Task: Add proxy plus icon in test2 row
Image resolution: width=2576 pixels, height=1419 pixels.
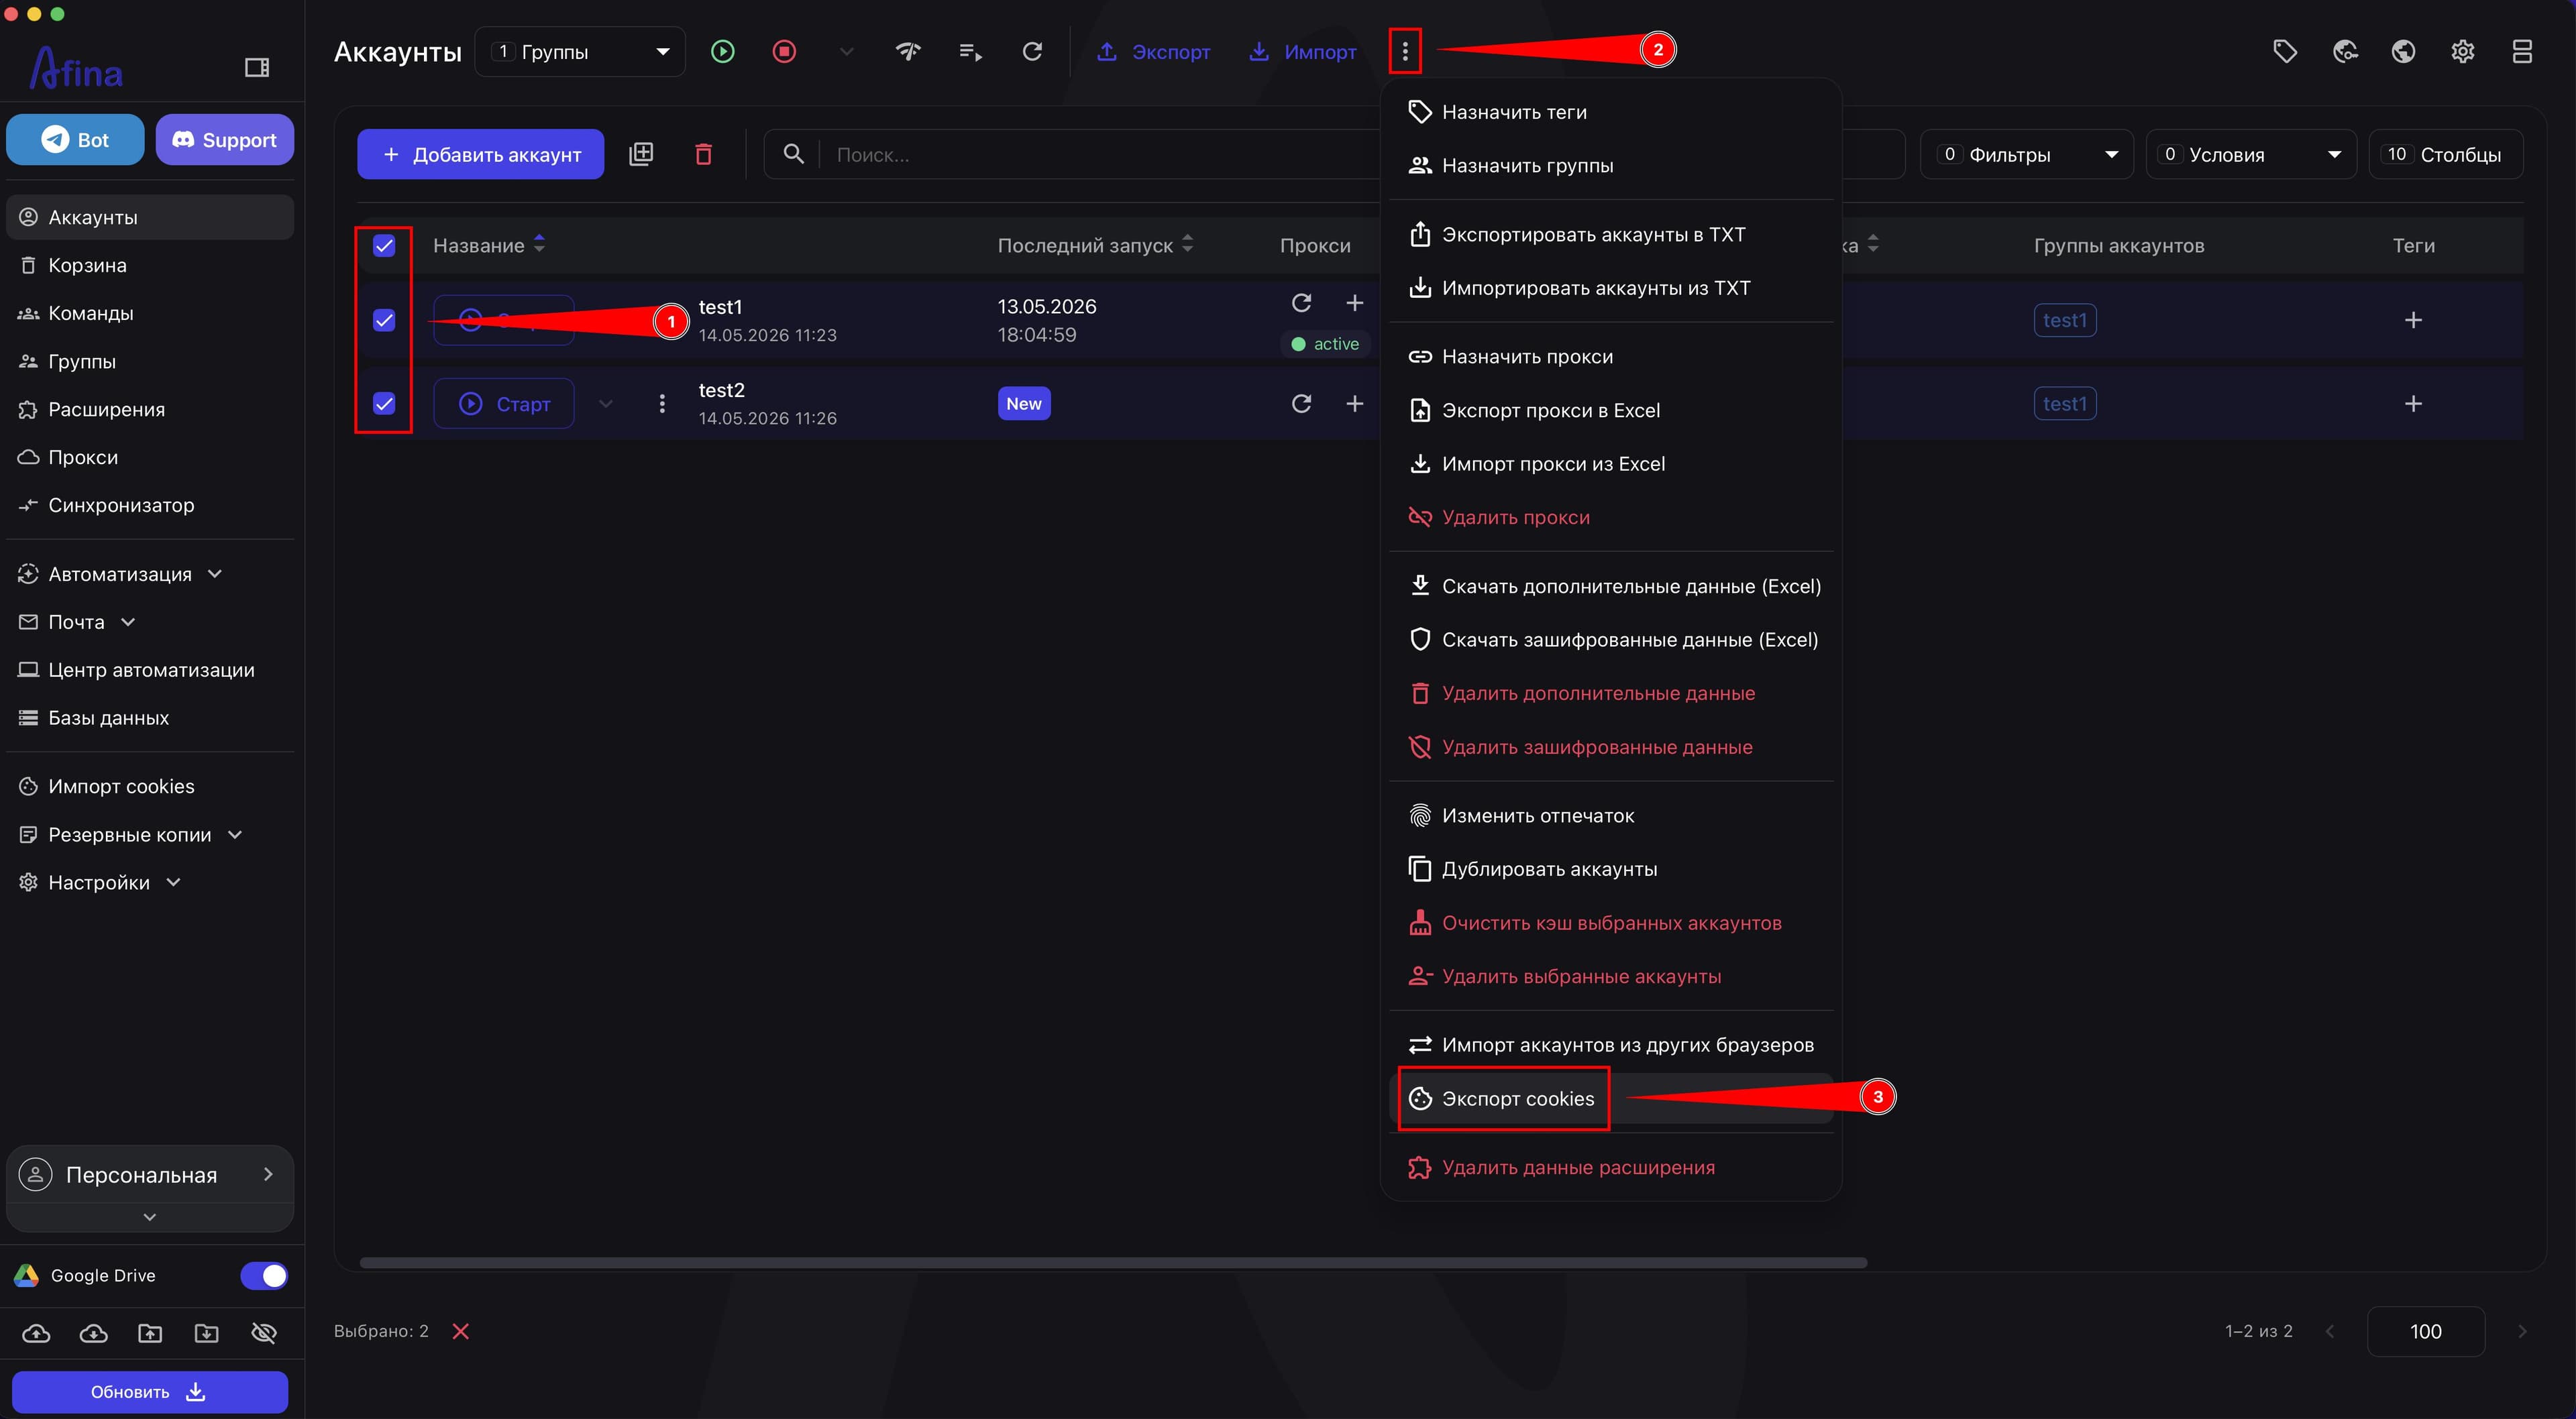Action: [x=1354, y=403]
